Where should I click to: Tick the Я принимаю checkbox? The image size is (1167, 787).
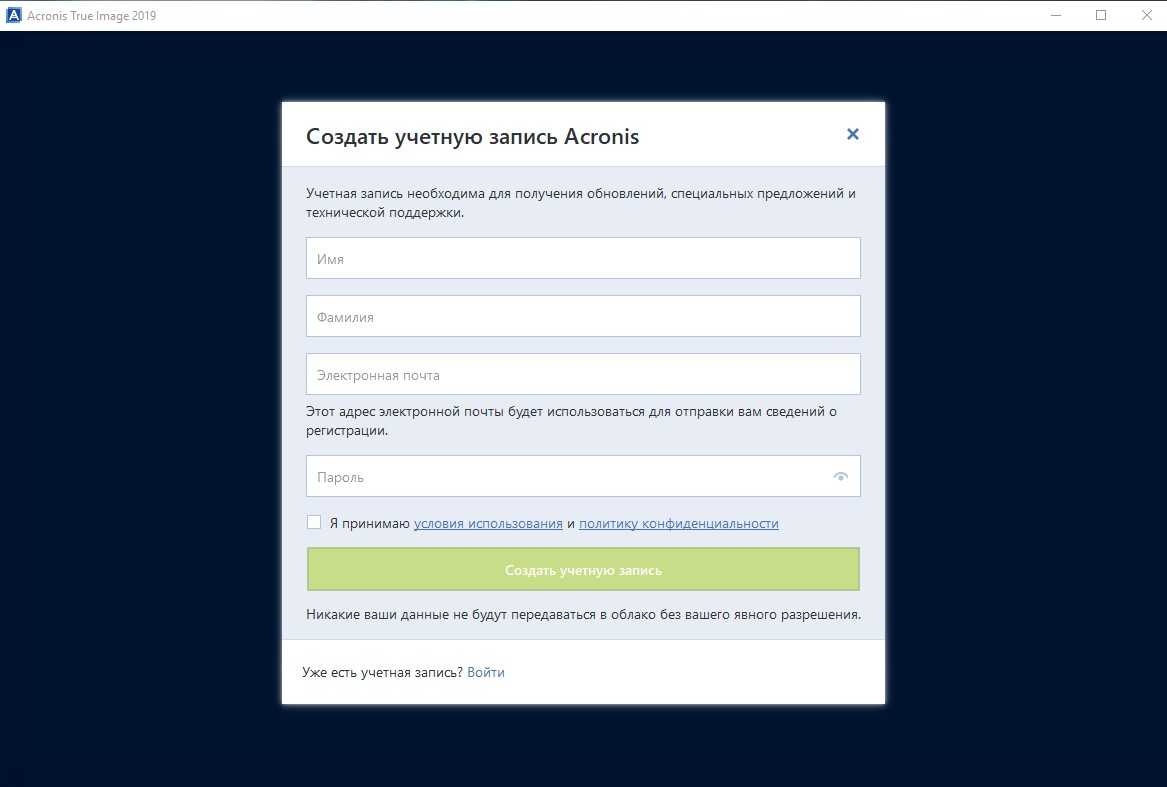(314, 523)
